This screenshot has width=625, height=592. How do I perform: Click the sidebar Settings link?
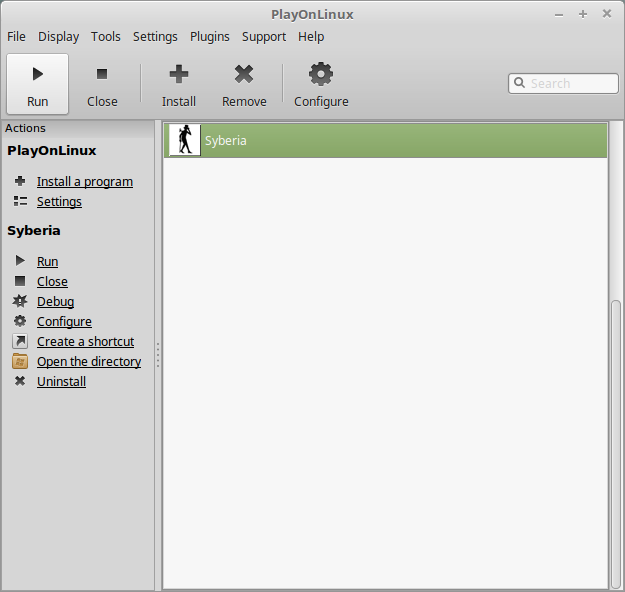[x=59, y=202]
